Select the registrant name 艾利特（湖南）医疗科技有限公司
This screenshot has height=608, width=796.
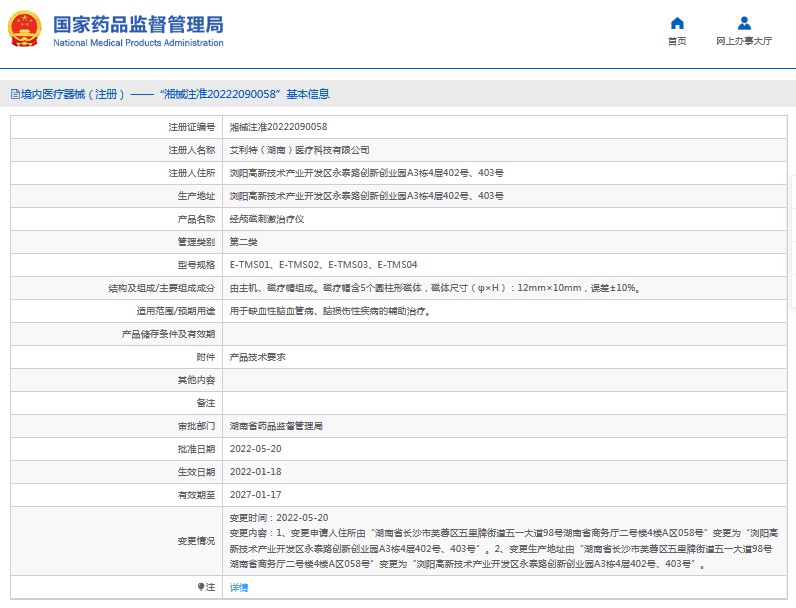300,150
